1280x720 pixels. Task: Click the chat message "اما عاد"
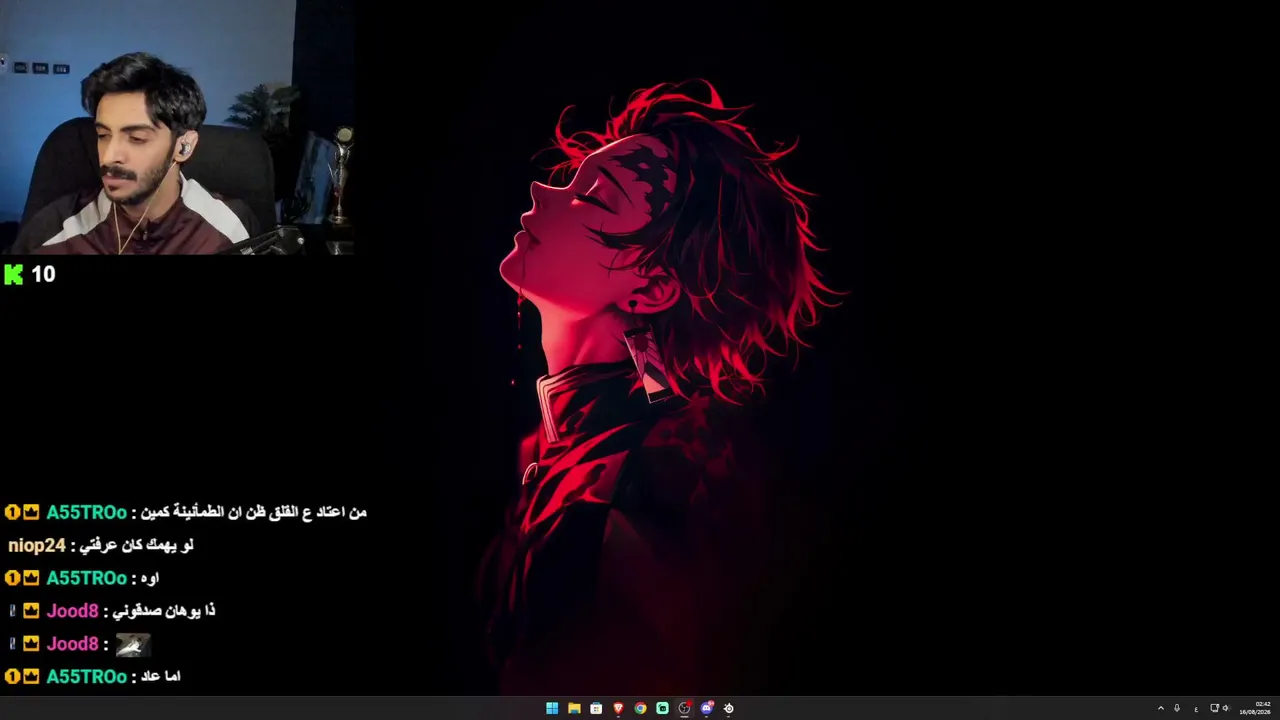[x=162, y=677]
